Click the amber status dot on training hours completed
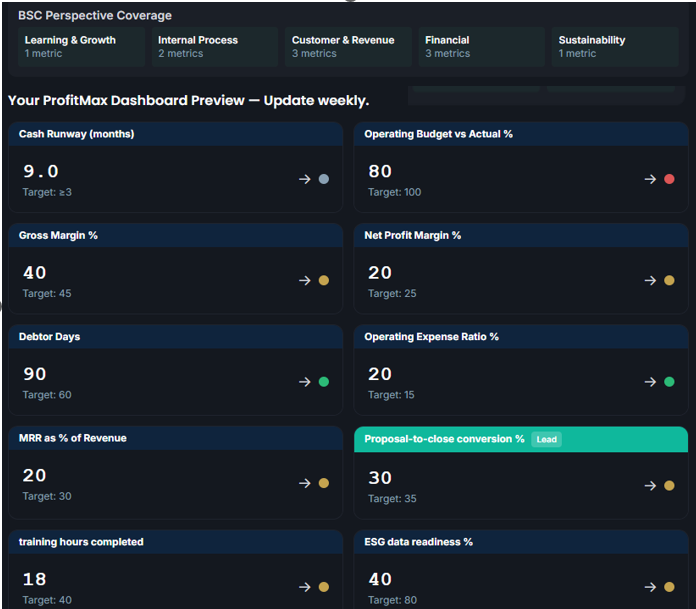 point(324,587)
